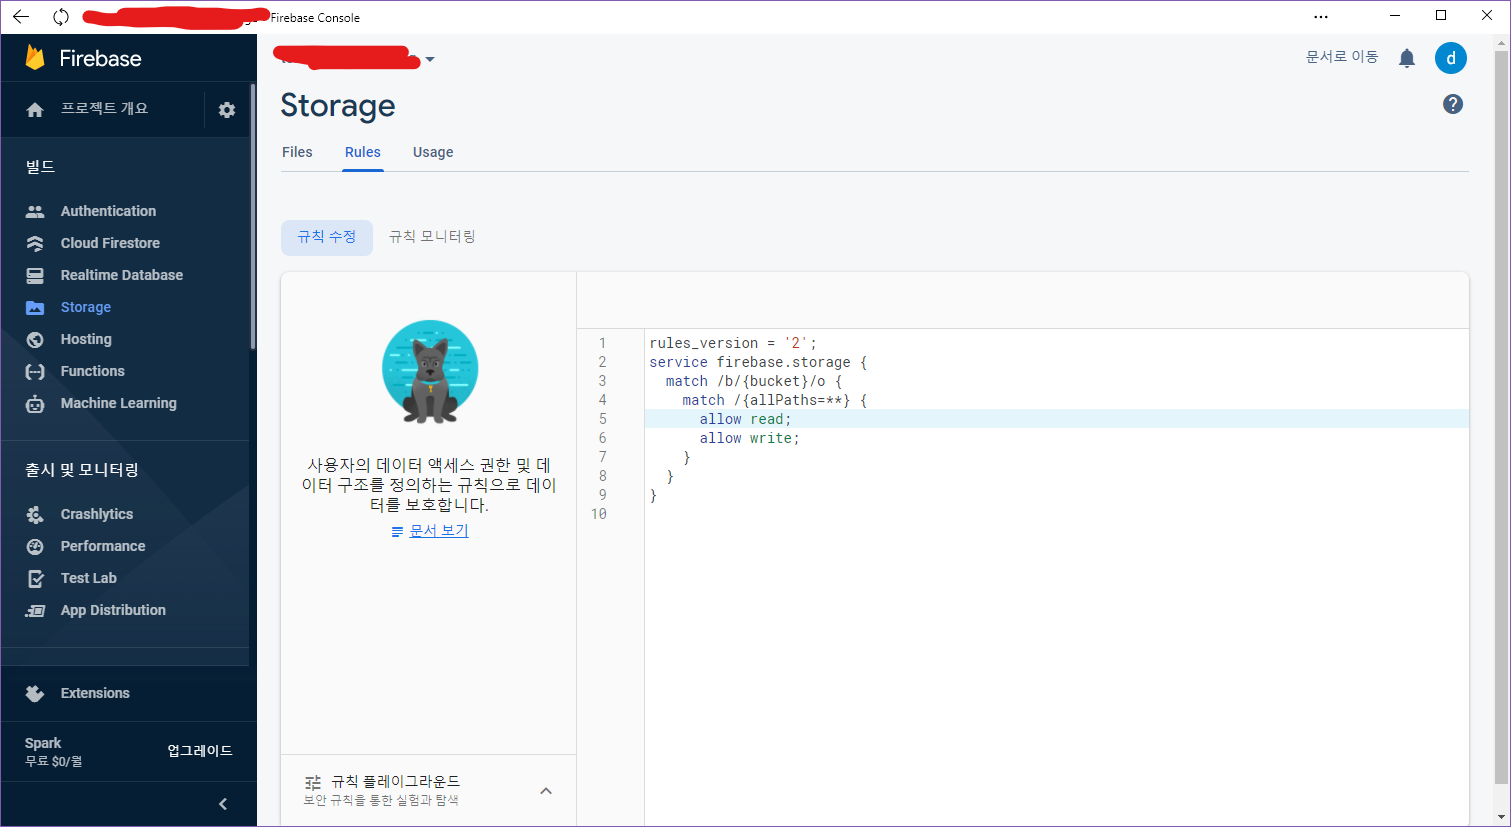This screenshot has height=827, width=1511.
Task: Click the 빌드 section header
Action: 40,167
